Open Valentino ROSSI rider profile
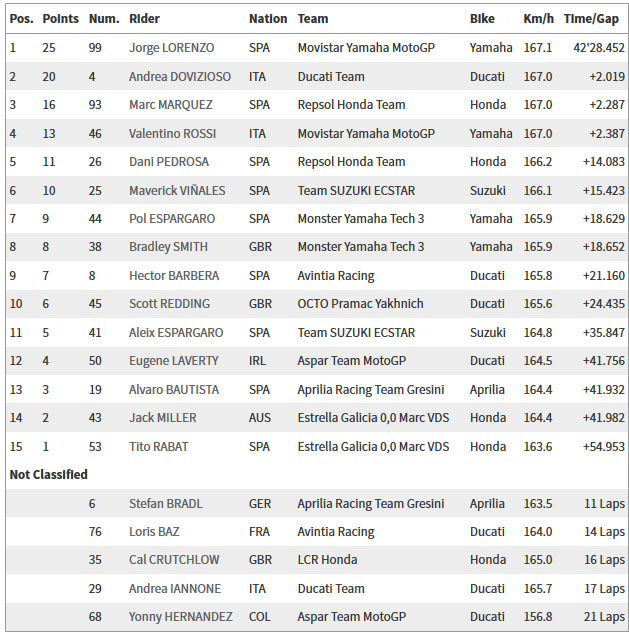The width and height of the screenshot is (629, 633). click(172, 134)
